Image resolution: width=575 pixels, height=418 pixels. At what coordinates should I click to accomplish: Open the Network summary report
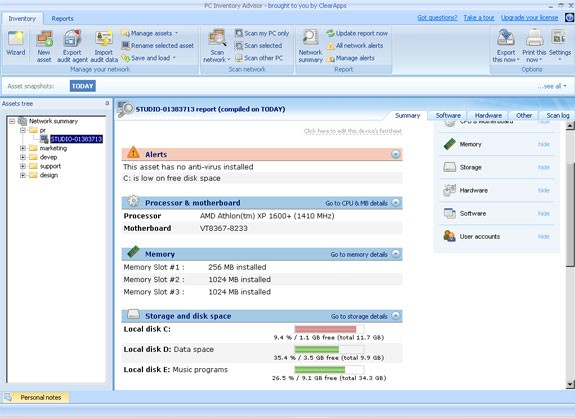(x=310, y=46)
